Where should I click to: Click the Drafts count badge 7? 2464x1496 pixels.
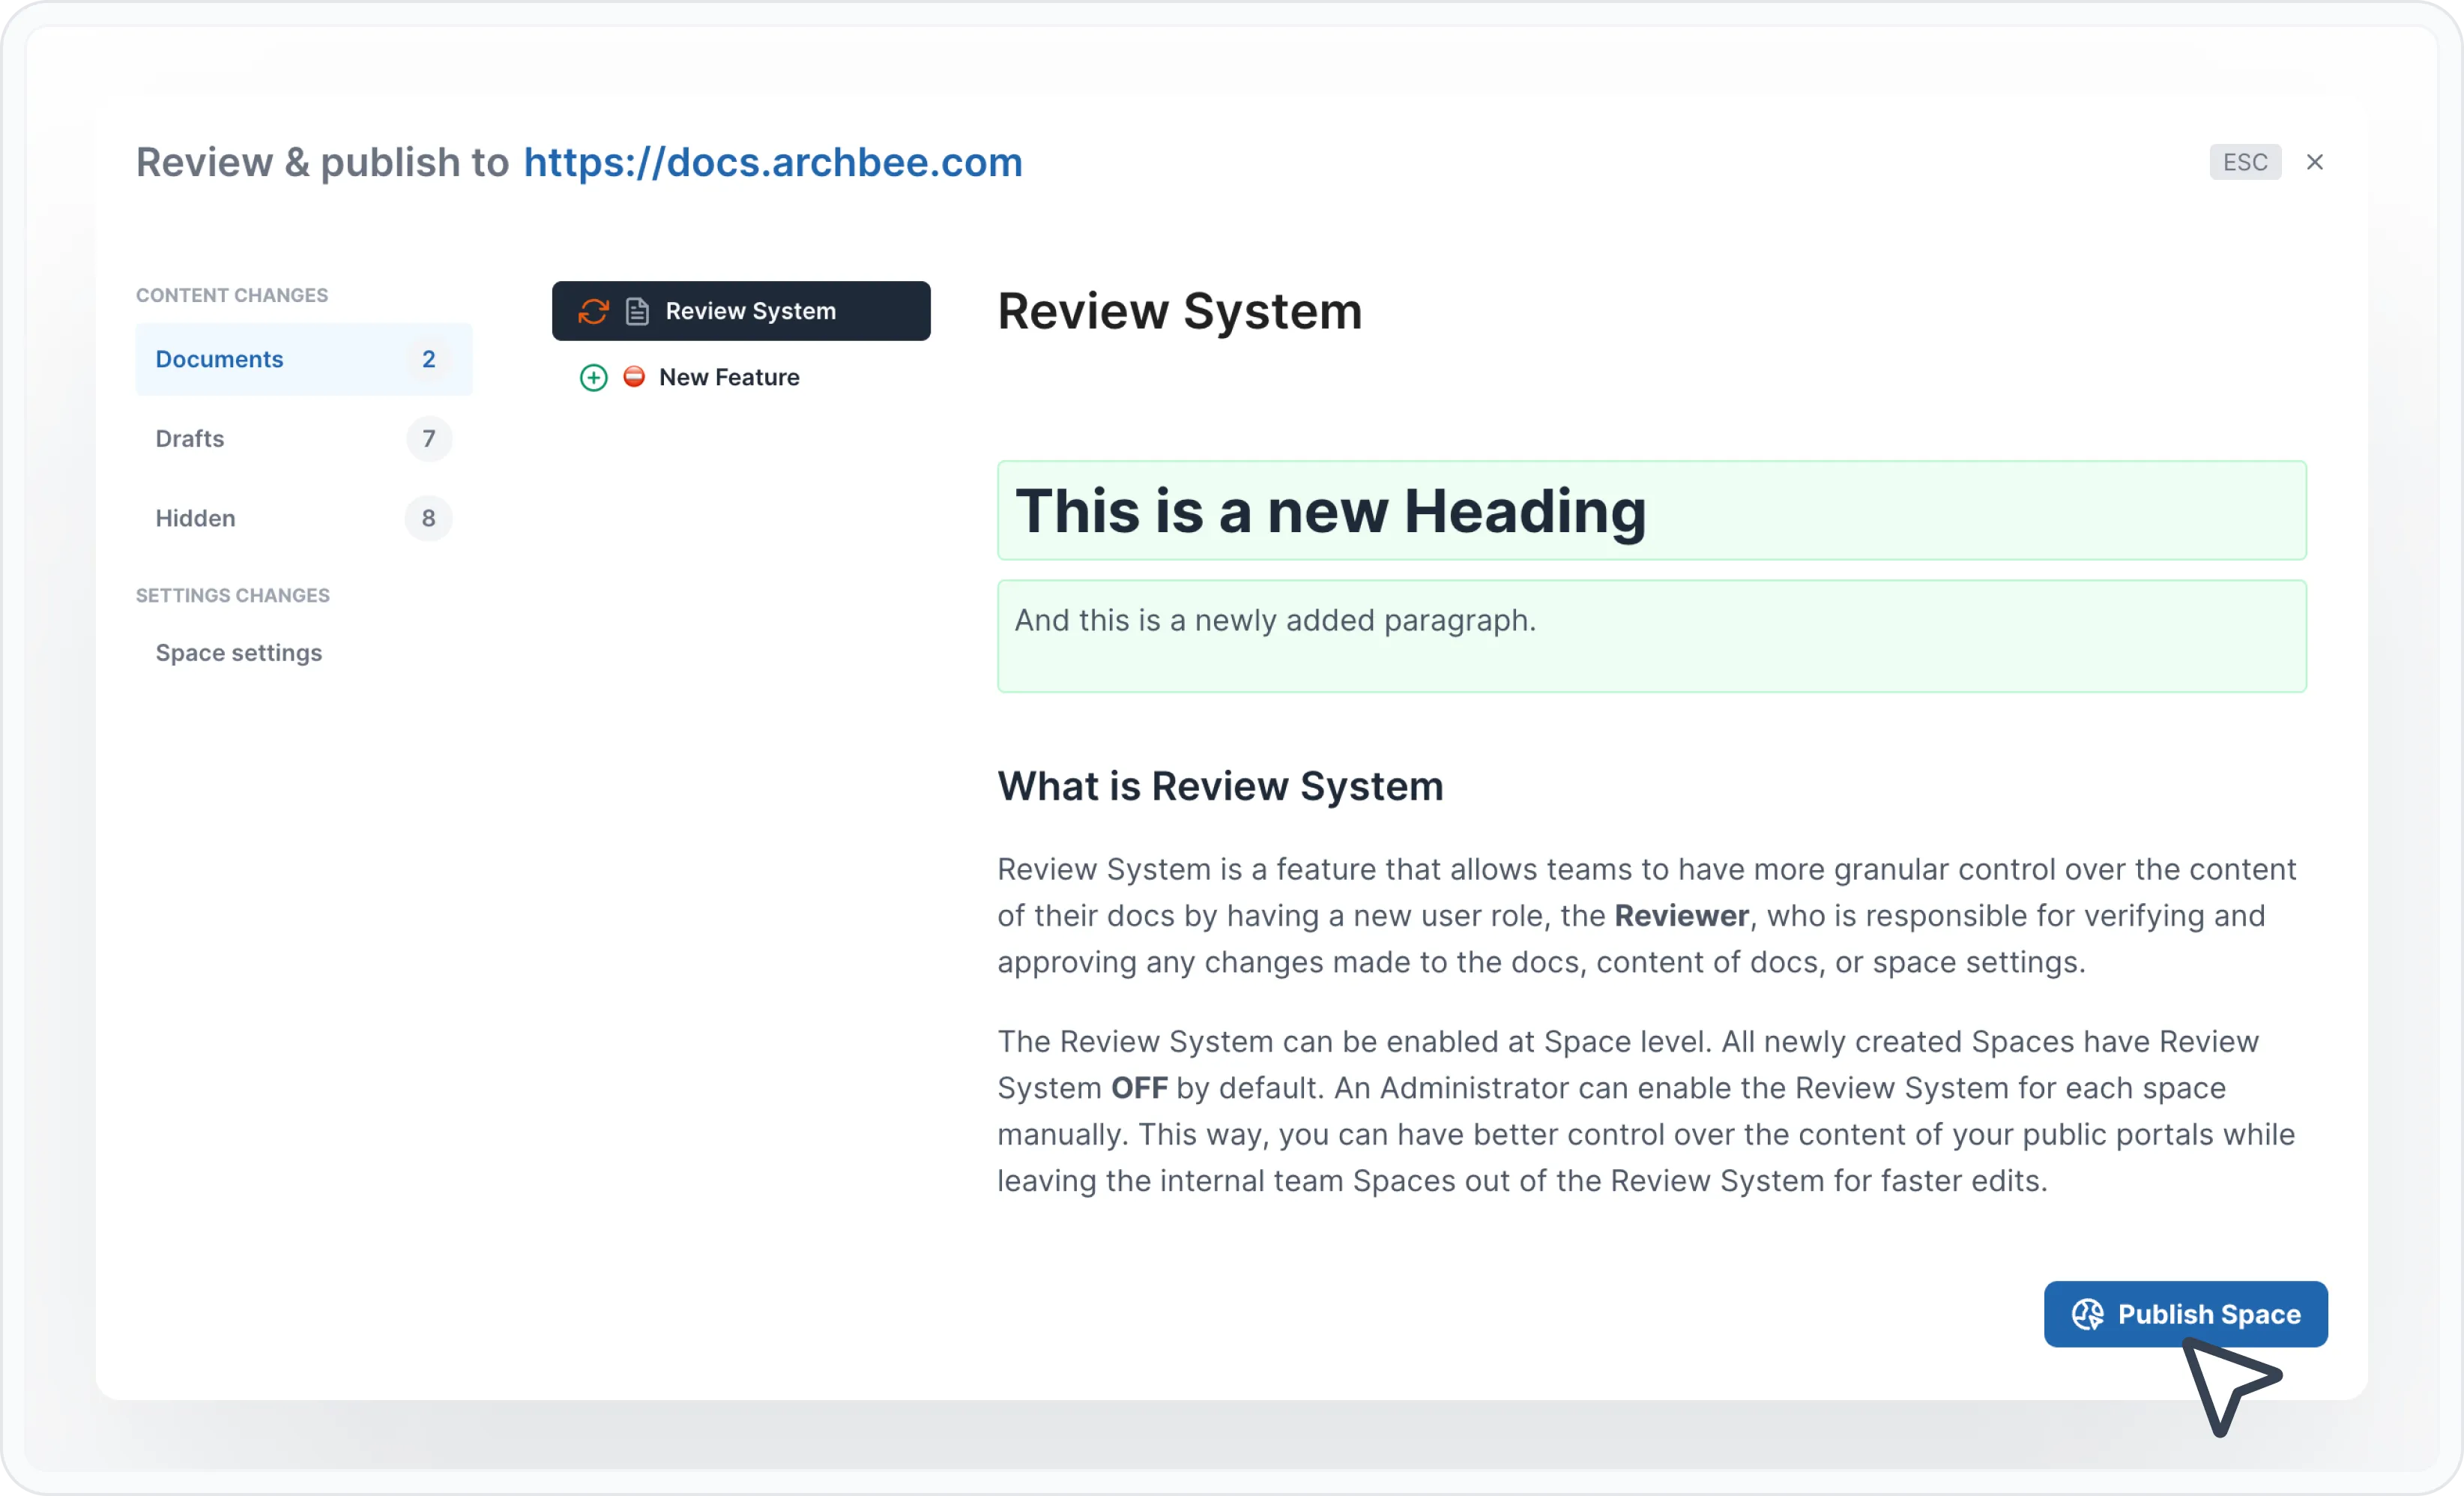428,439
